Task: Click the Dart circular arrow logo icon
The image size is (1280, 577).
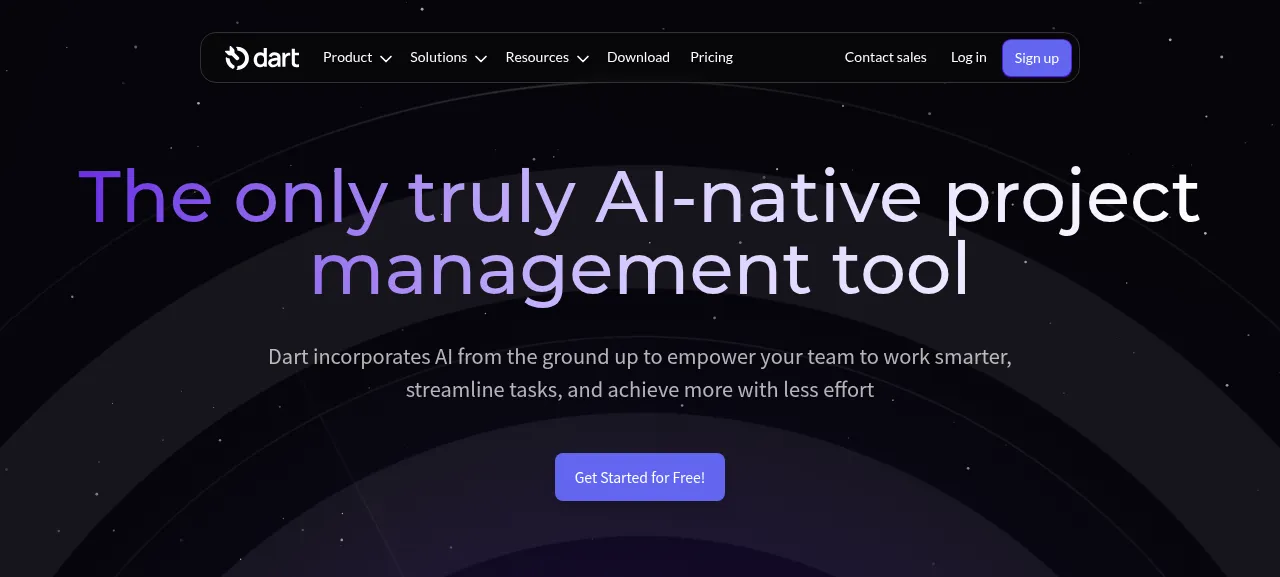Action: 236,58
